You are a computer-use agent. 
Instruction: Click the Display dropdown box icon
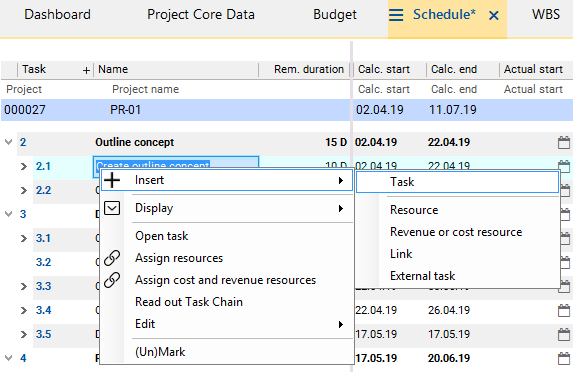112,208
